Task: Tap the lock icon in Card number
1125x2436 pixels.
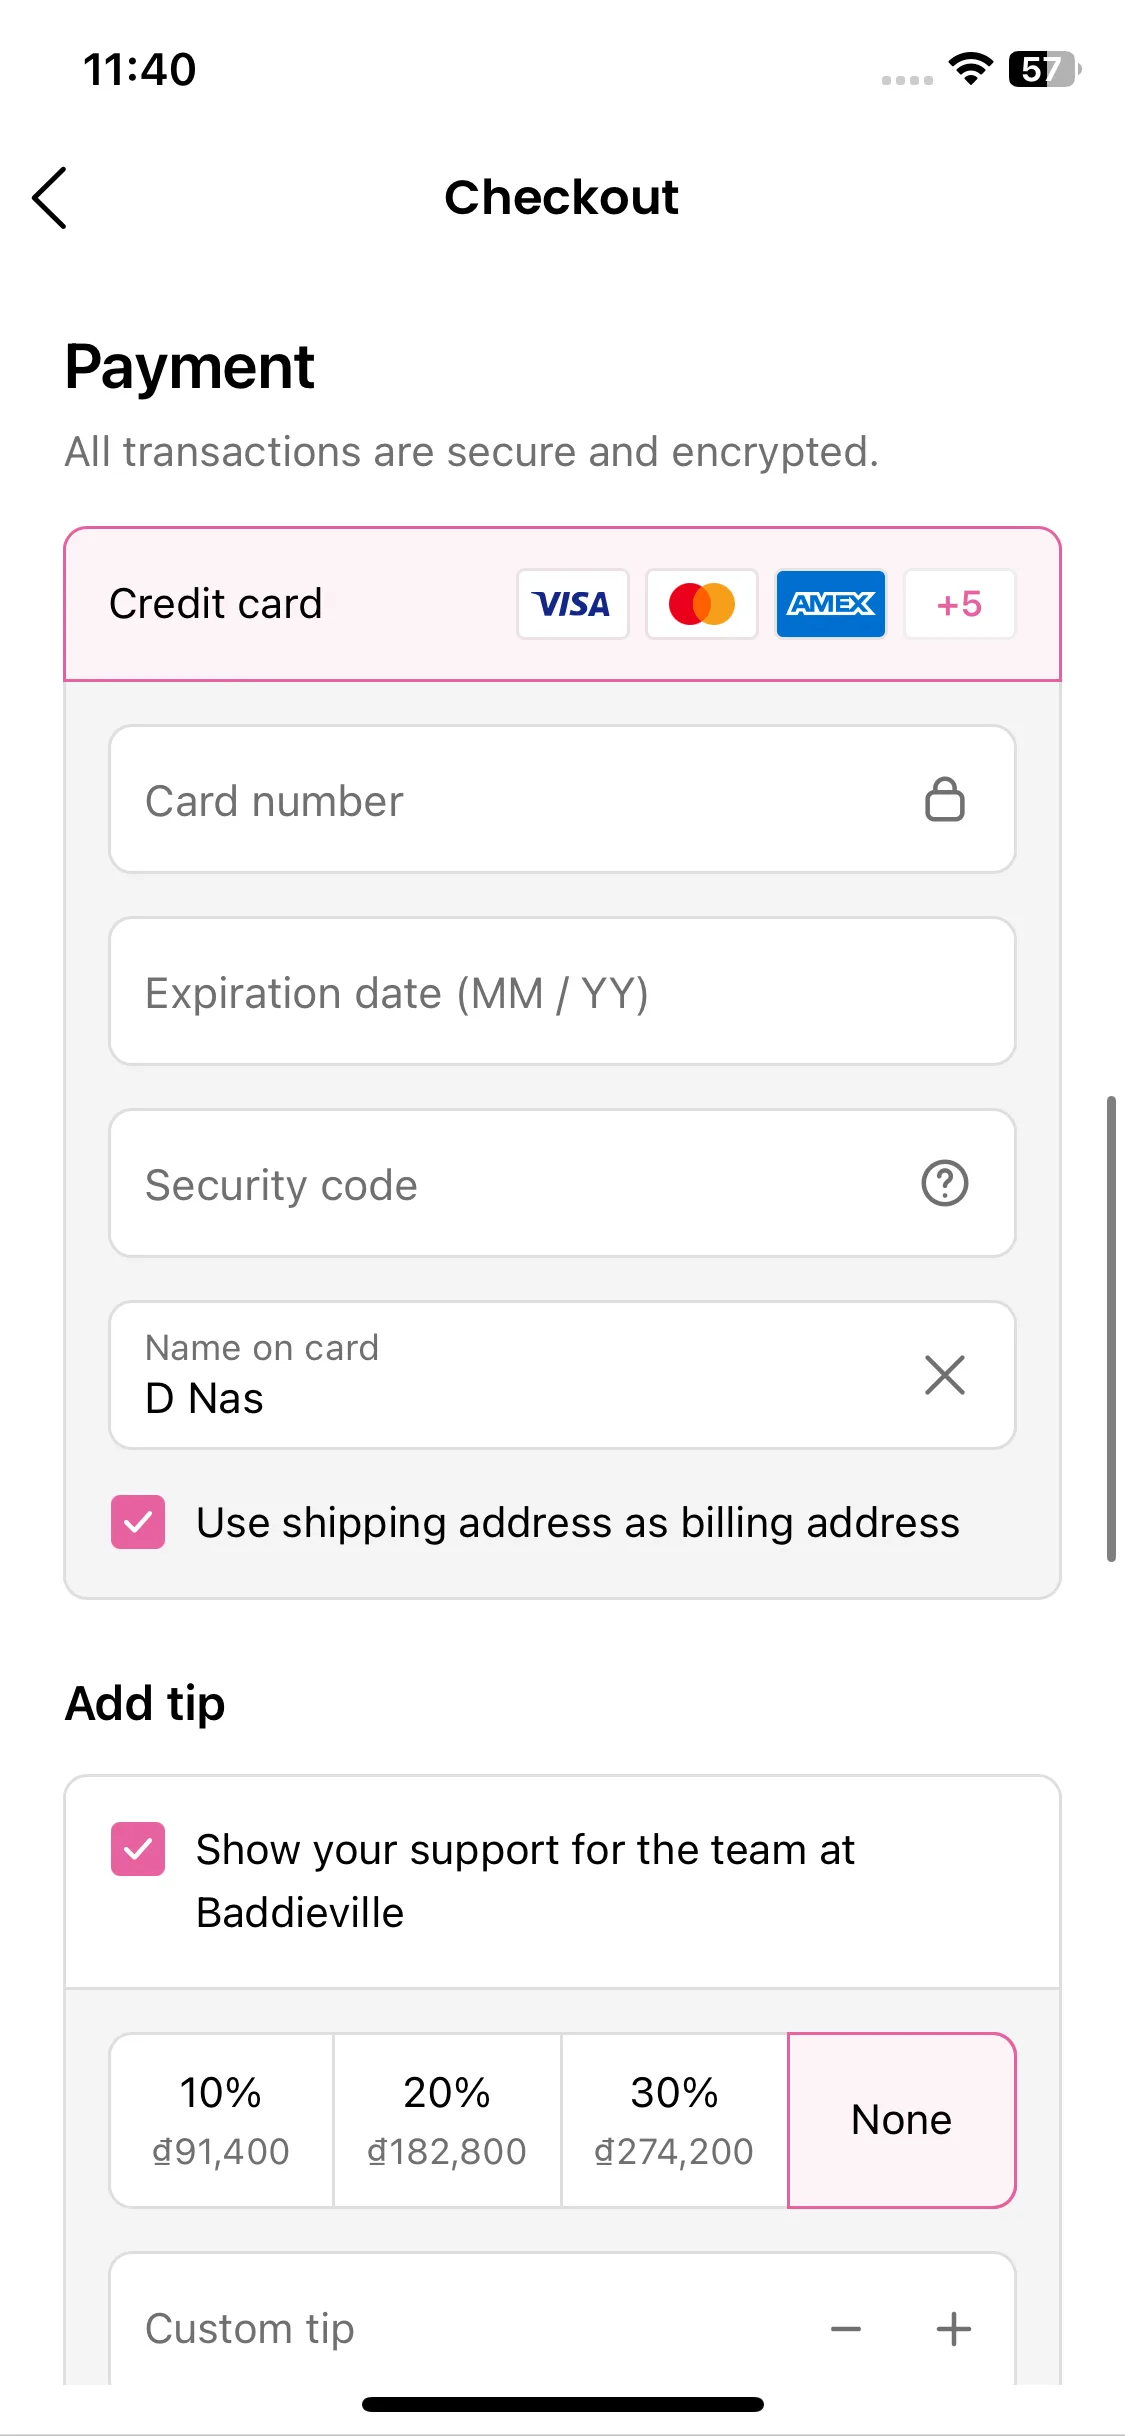Action: coord(944,800)
